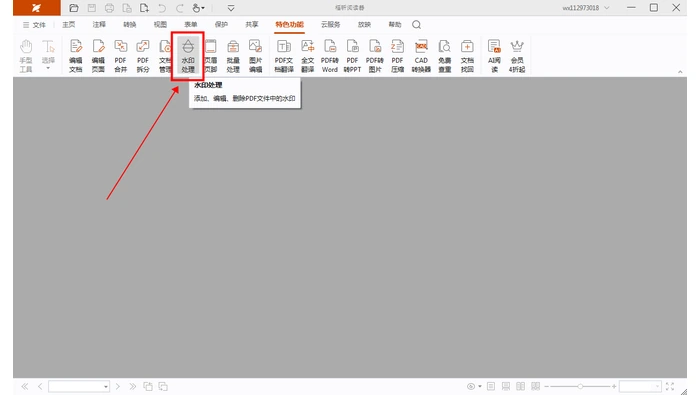Viewport: 700px width, 395px height.
Task: Open the 文件 file menu
Action: tap(34, 25)
